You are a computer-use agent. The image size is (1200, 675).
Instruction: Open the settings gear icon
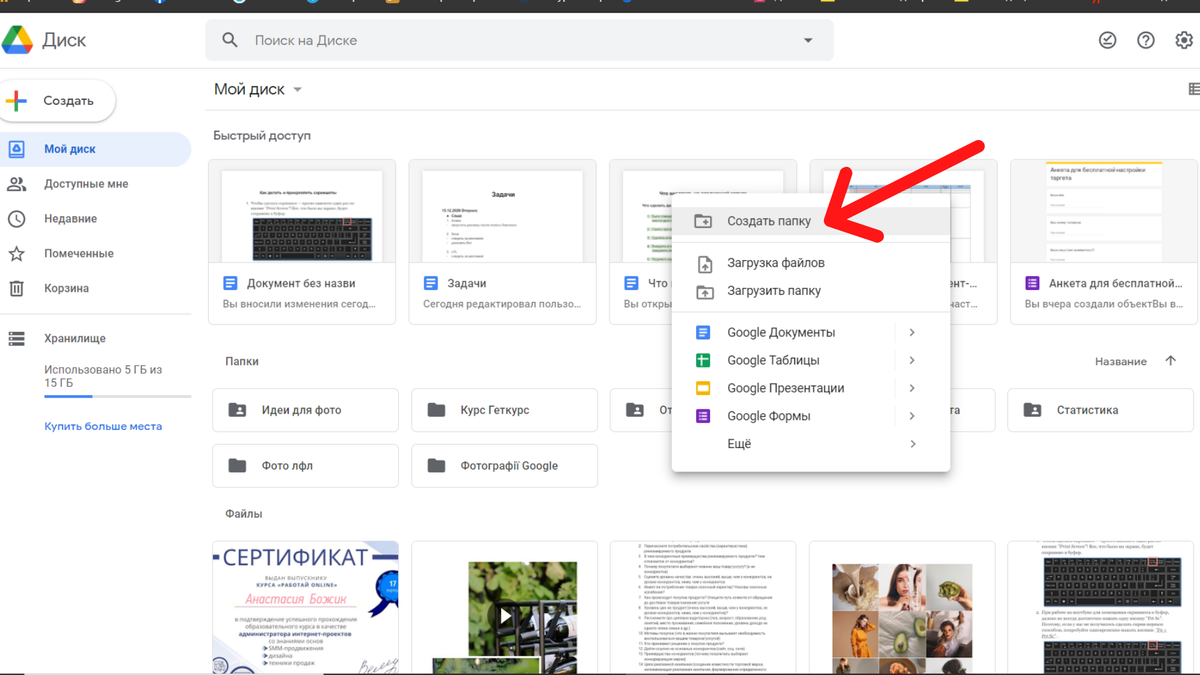click(1184, 40)
